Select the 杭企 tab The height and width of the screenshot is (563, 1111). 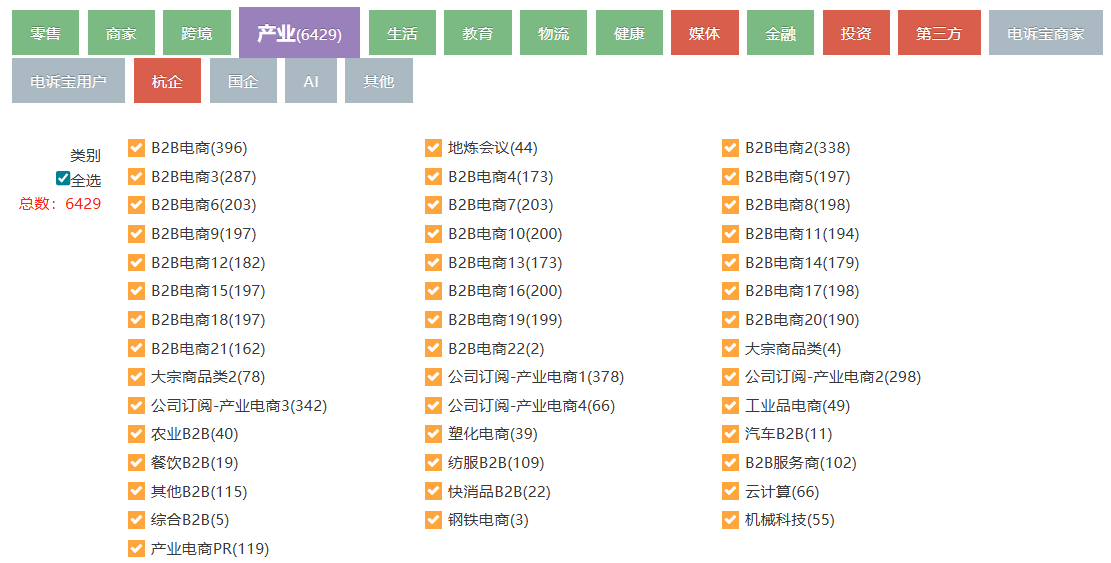(167, 81)
